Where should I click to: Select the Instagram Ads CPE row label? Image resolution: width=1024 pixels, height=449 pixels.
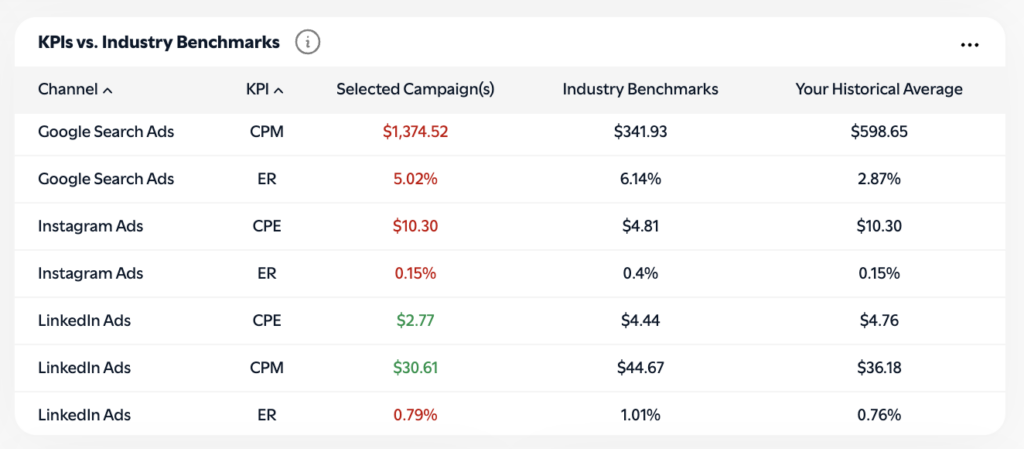pos(90,226)
